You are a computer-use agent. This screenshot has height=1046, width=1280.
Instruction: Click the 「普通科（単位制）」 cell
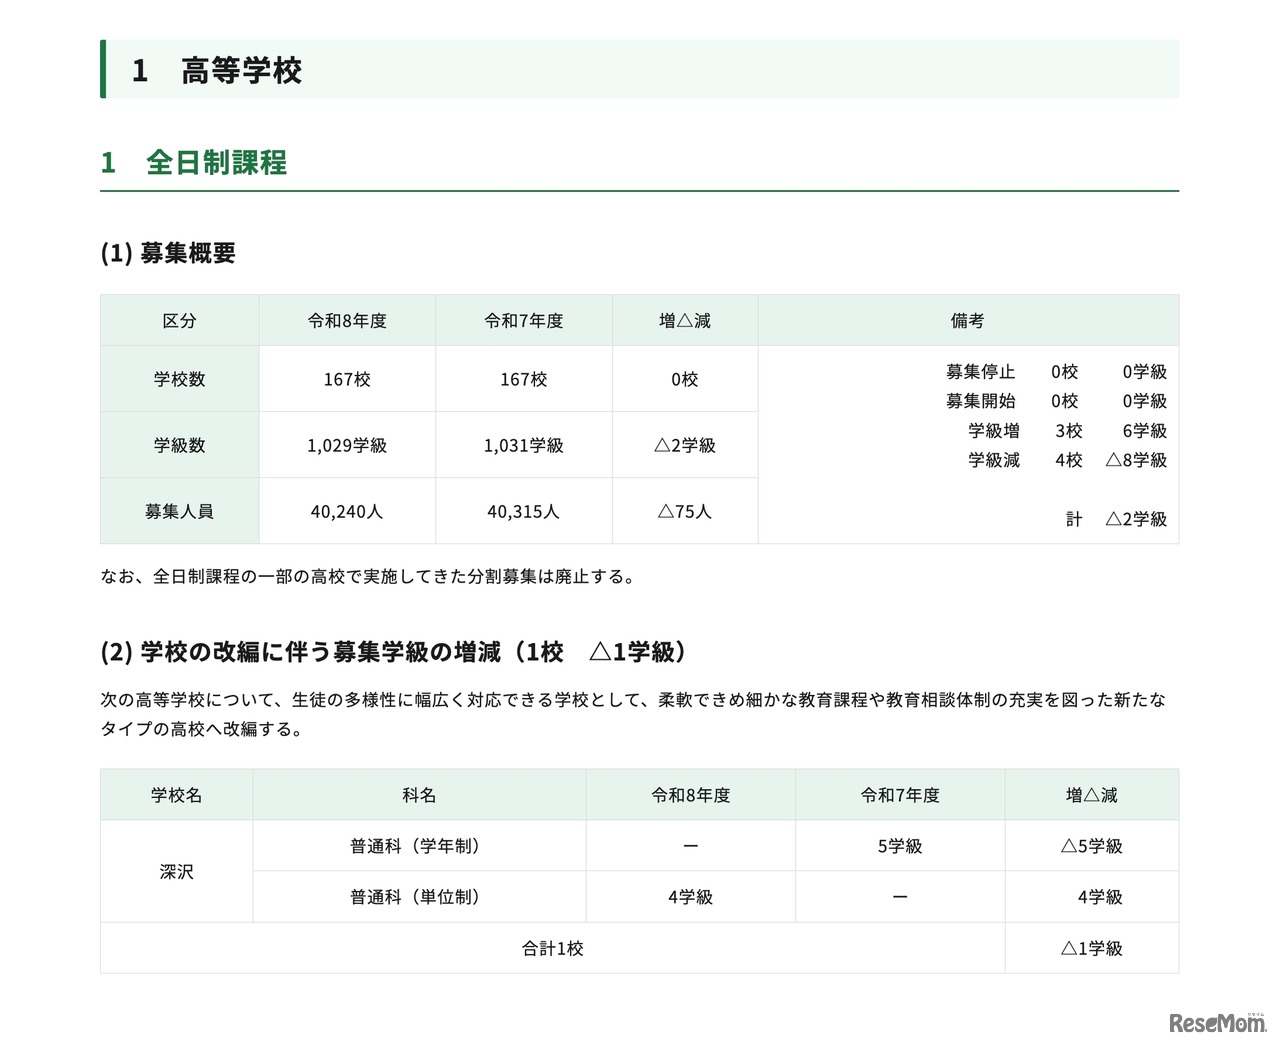[x=418, y=896]
